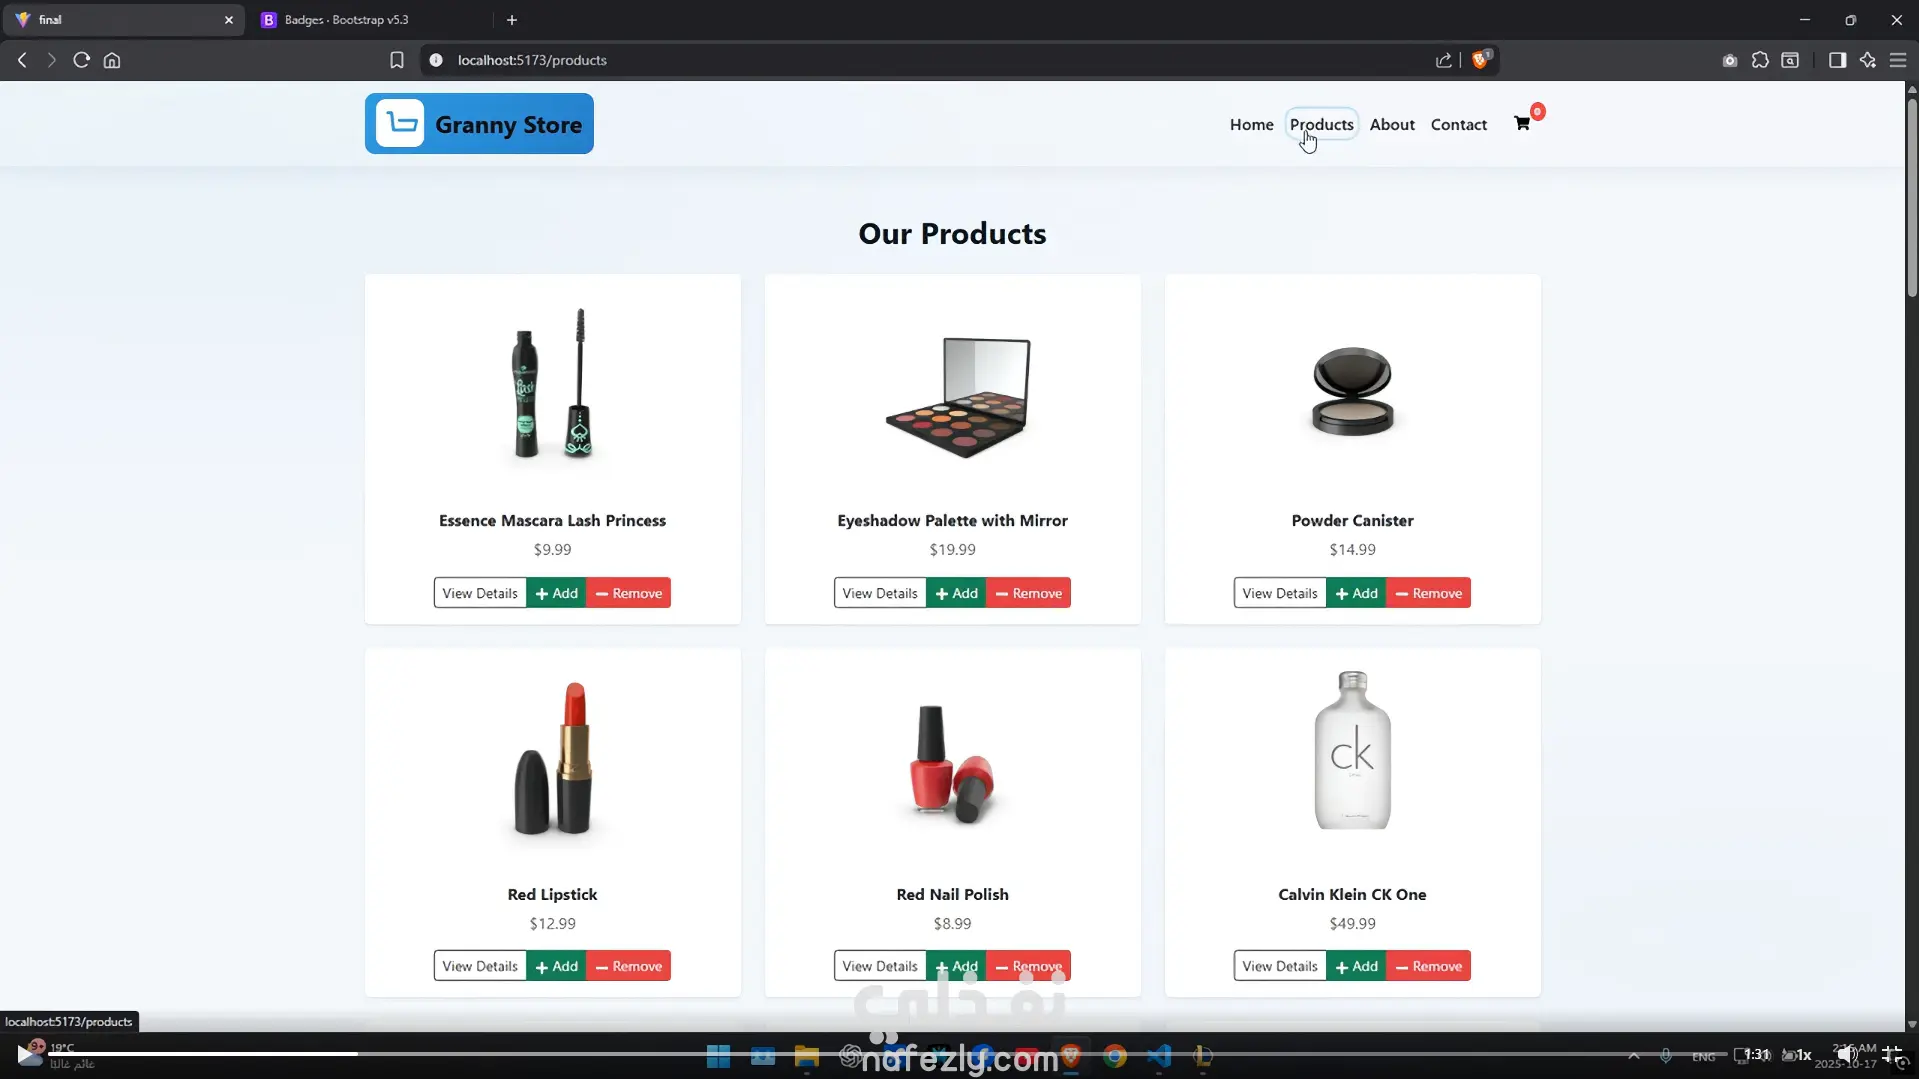This screenshot has width=1919, height=1079.
Task: Click the Eyeshadow Palette product image
Action: pos(958,397)
